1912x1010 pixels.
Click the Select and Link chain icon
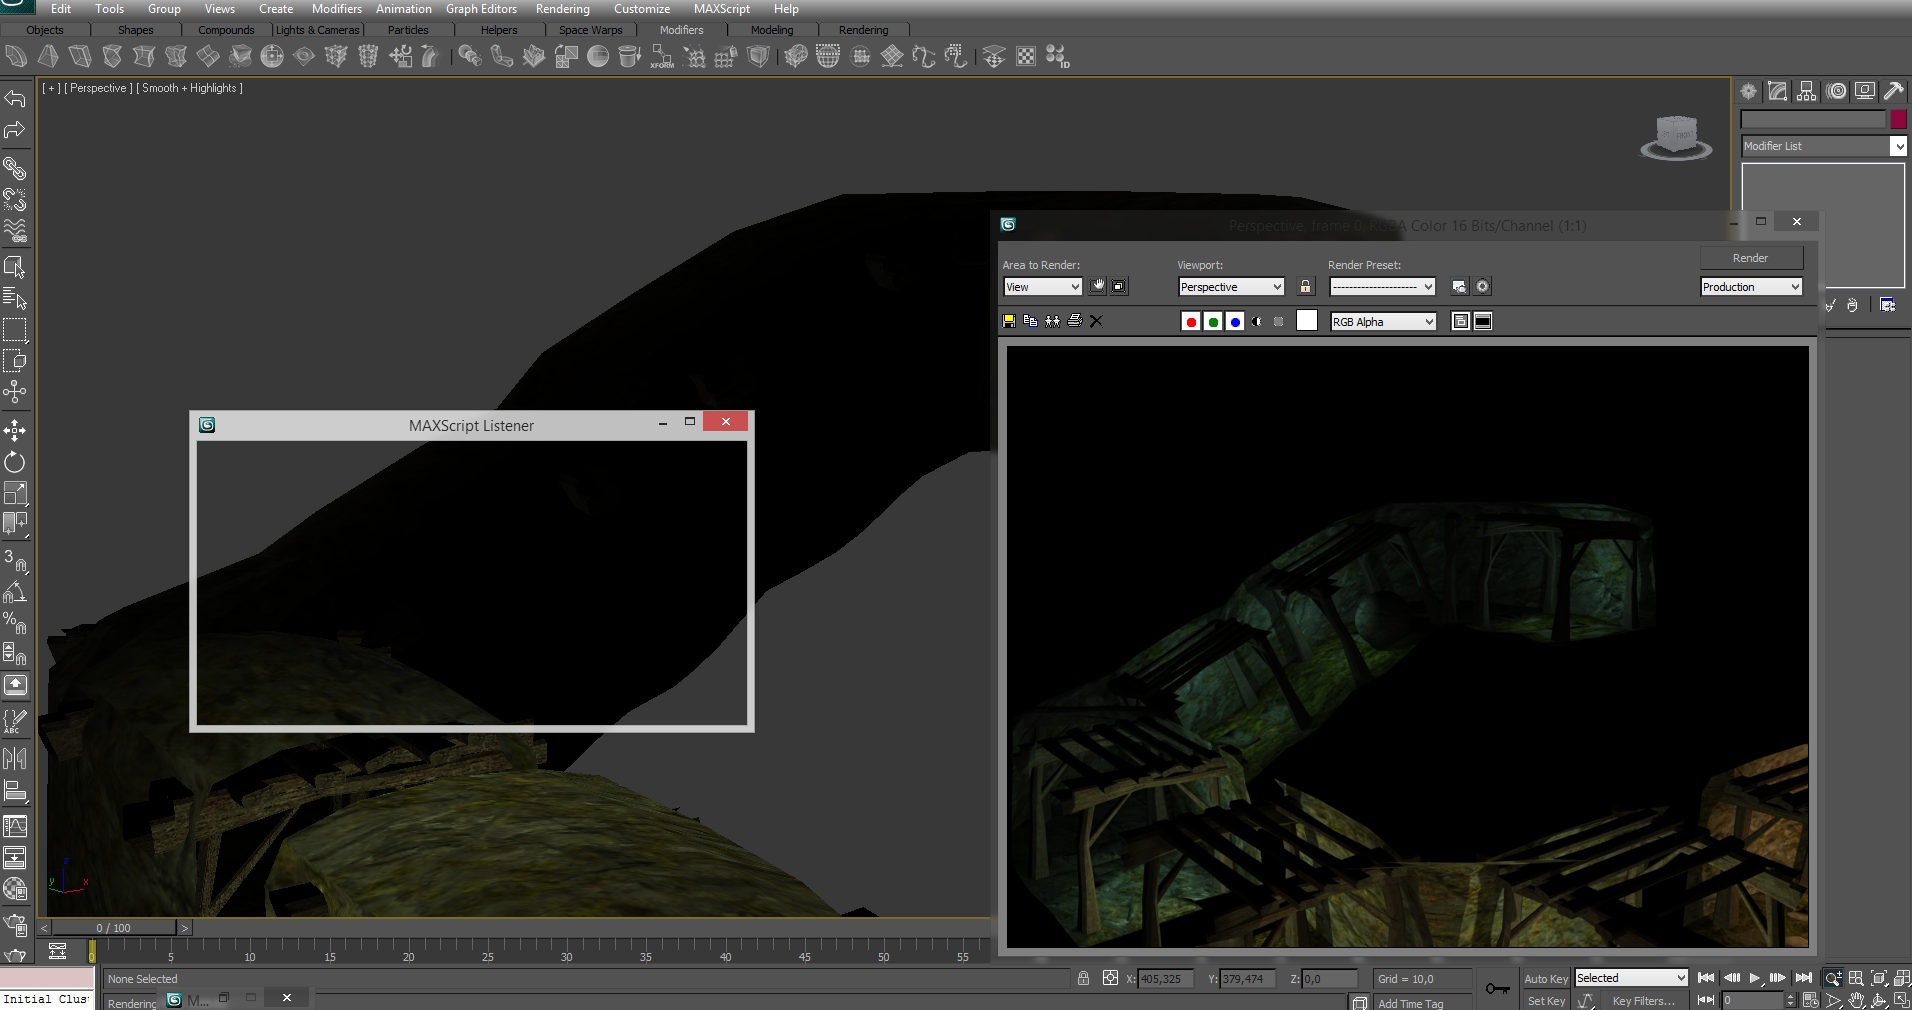(x=15, y=168)
